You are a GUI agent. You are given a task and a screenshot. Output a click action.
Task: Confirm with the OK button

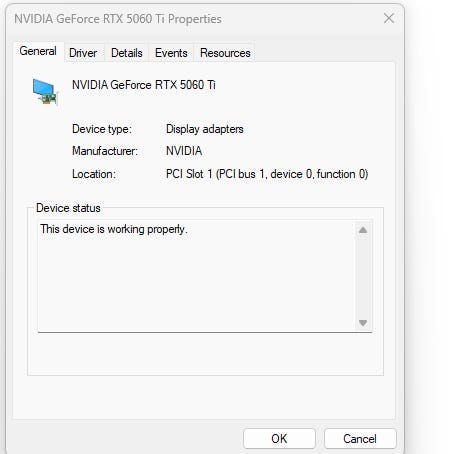pos(279,439)
